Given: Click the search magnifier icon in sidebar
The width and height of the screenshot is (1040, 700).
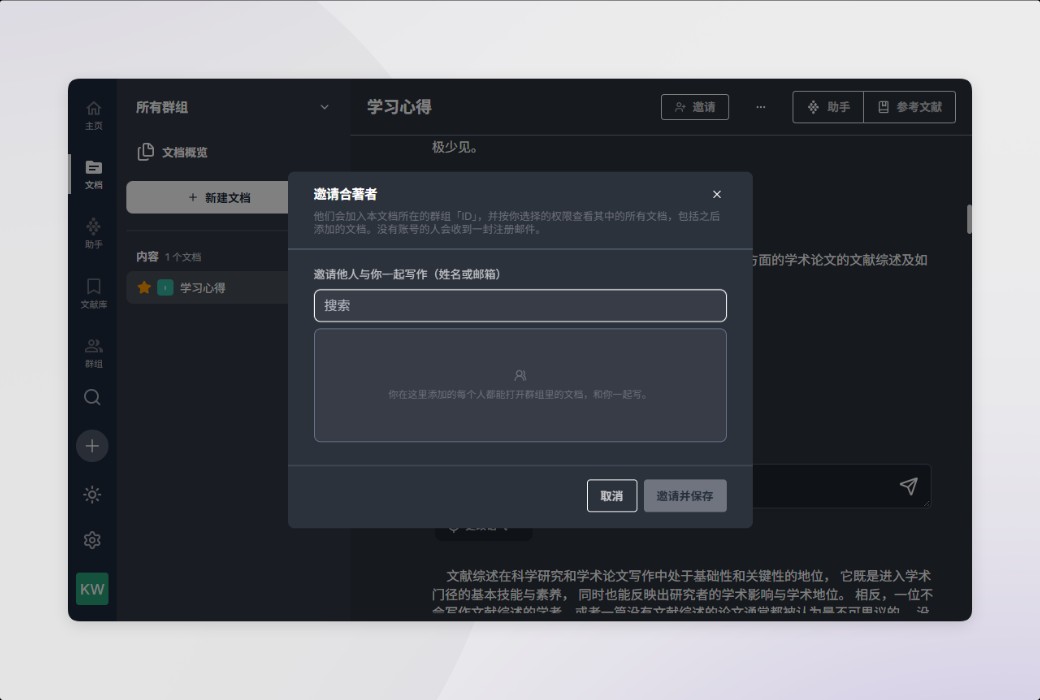Looking at the screenshot, I should pyautogui.click(x=92, y=397).
